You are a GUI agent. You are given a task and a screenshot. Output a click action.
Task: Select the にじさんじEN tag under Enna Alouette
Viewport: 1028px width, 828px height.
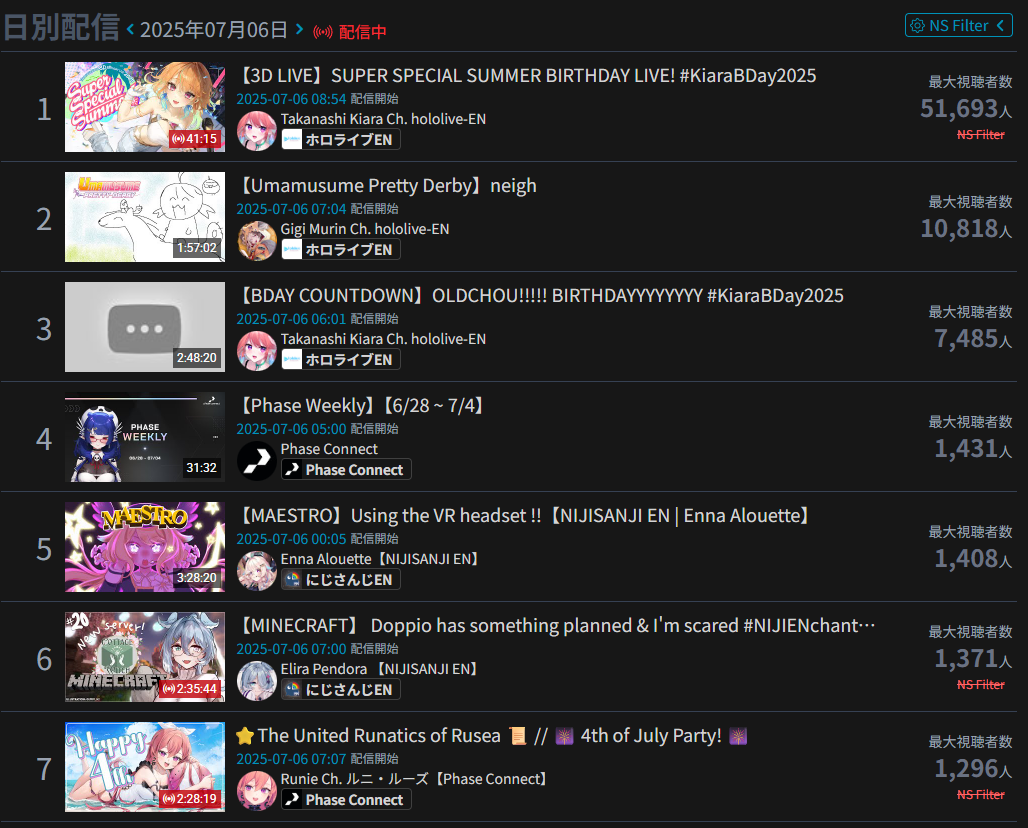click(340, 580)
